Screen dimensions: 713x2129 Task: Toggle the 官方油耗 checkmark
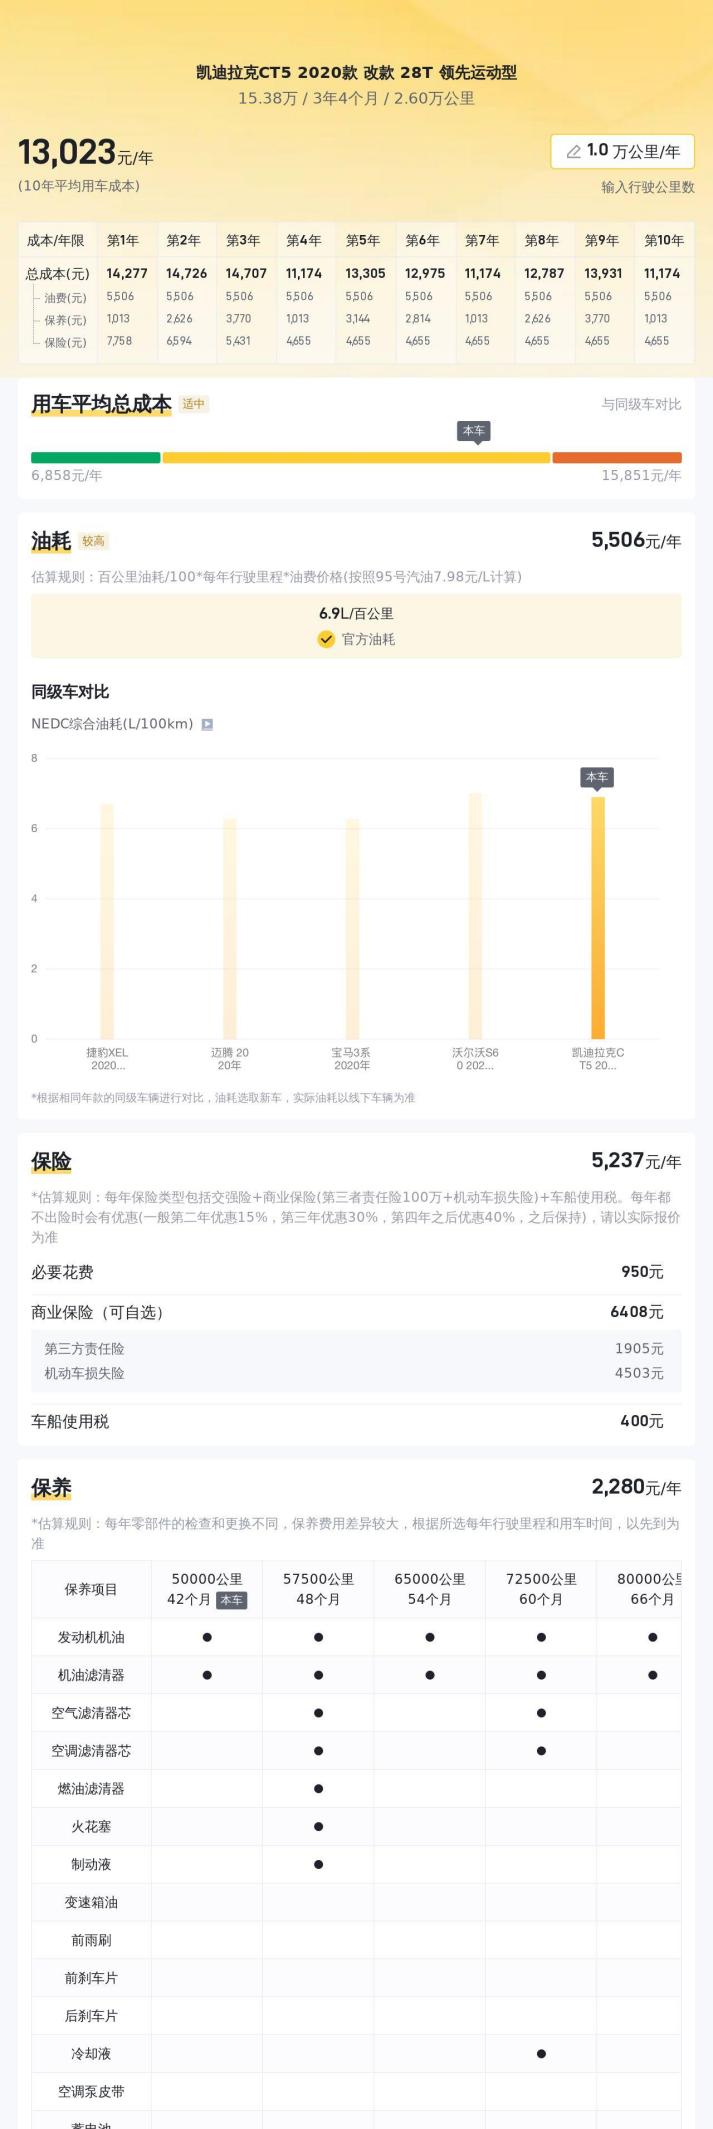tap(326, 639)
